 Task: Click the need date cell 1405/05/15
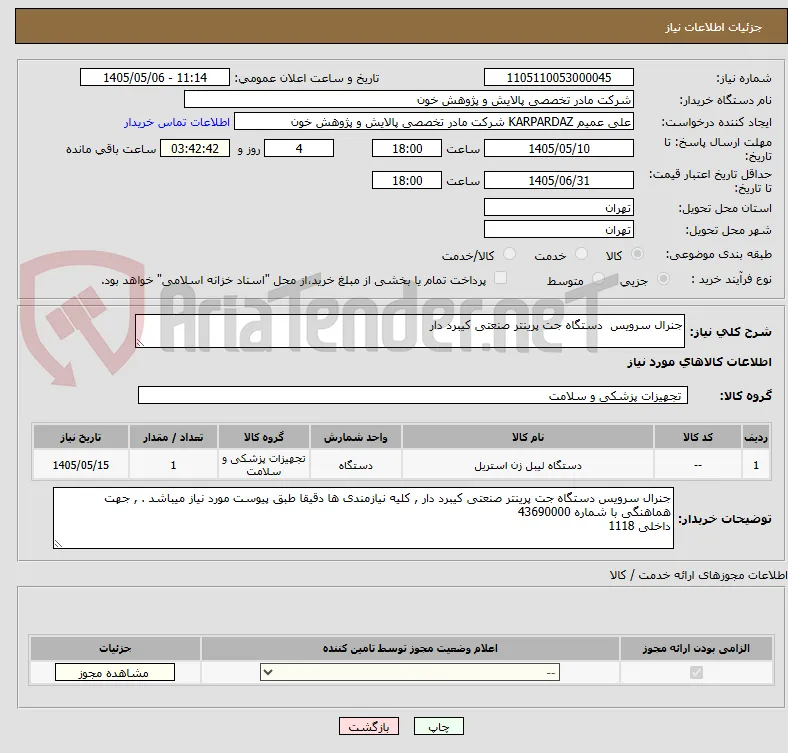(x=80, y=465)
